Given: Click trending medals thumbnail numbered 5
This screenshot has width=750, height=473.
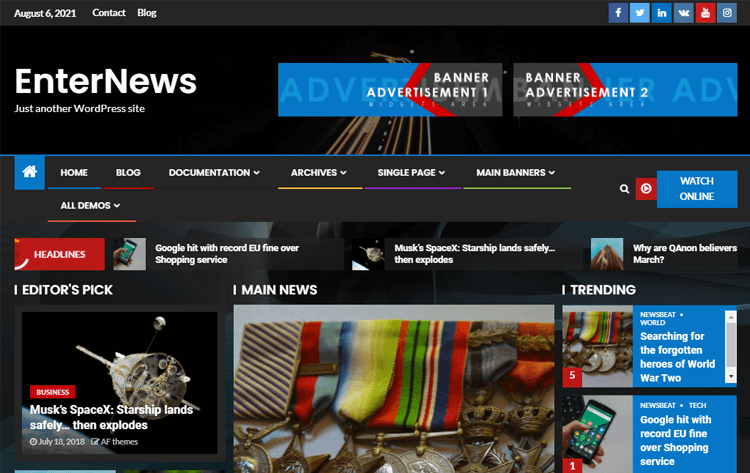Looking at the screenshot, I should pyautogui.click(x=597, y=346).
